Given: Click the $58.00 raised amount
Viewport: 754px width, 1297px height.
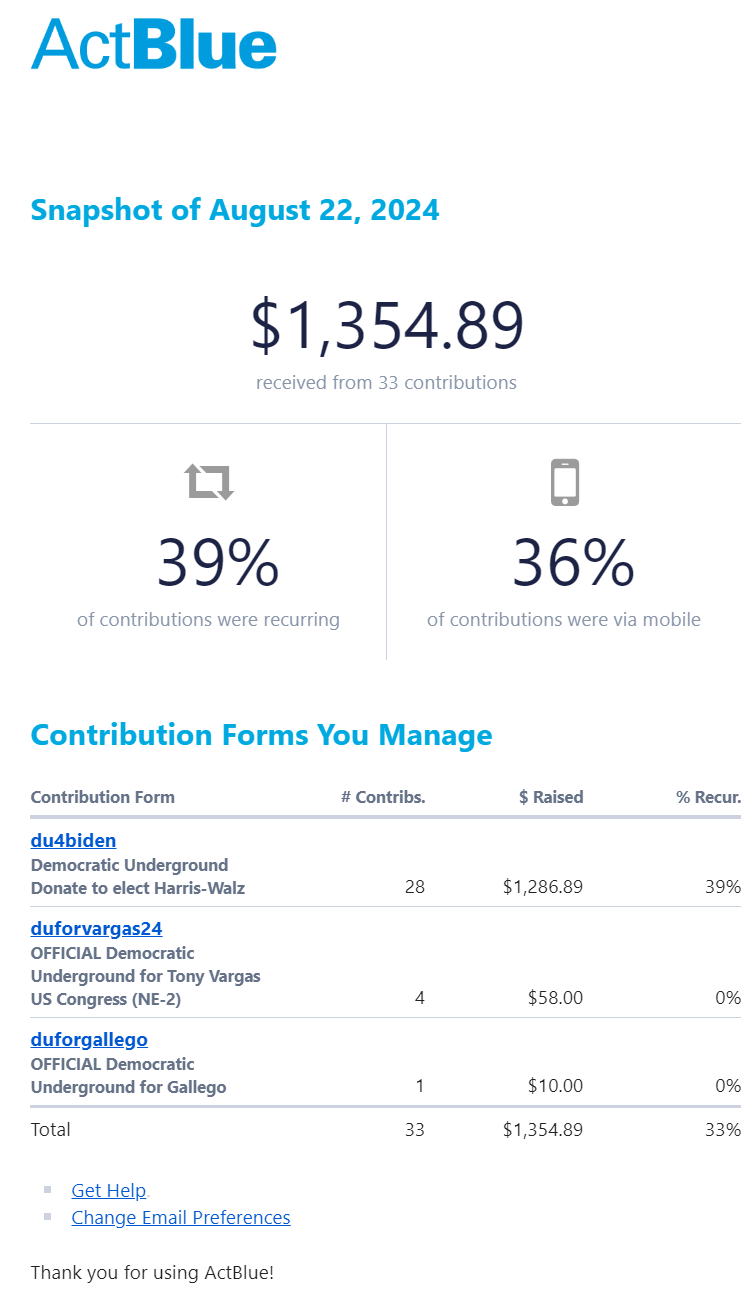Looking at the screenshot, I should (x=555, y=998).
